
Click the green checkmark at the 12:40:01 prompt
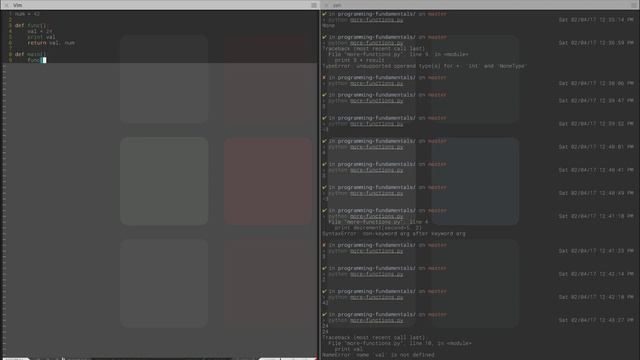click(324, 141)
